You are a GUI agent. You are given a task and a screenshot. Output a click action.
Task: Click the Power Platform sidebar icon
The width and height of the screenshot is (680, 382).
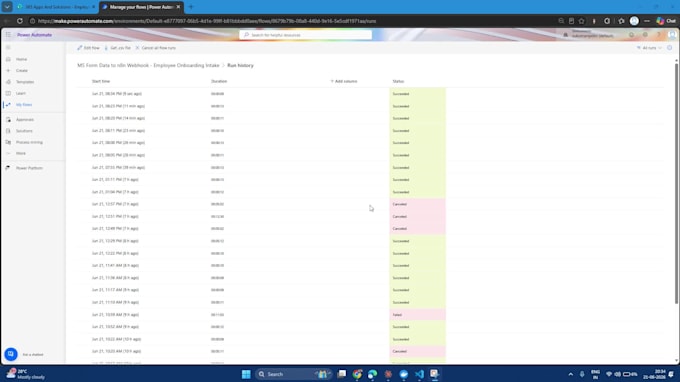(x=8, y=168)
